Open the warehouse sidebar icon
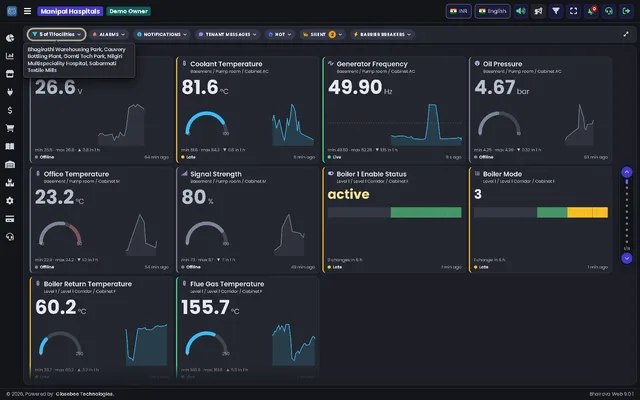Viewport: 640px width, 400px height. [10, 164]
